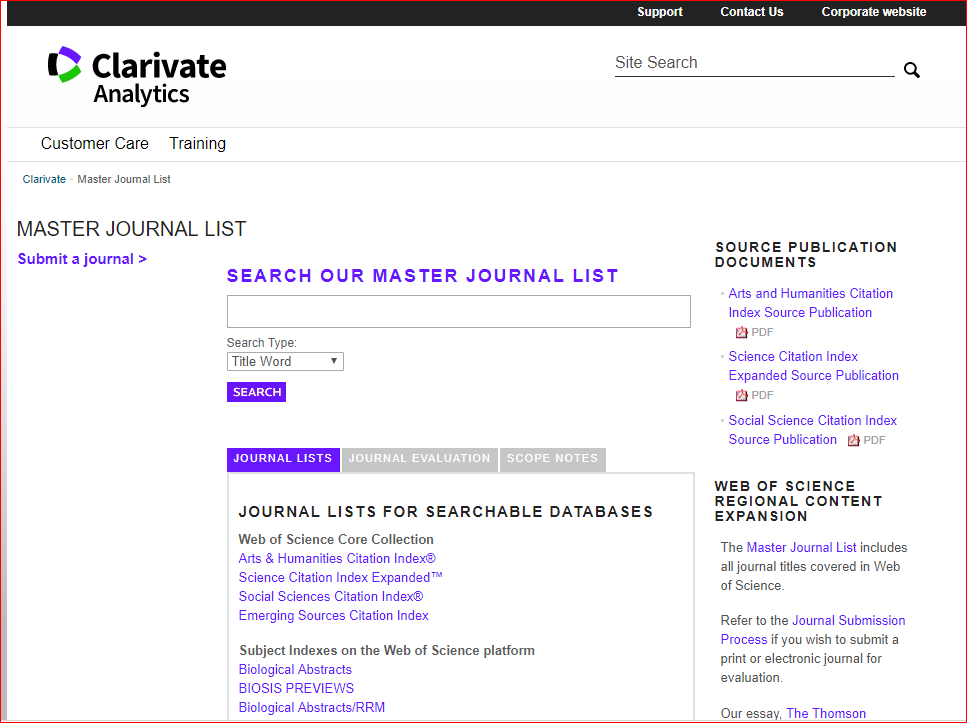Open the BIOSIS PREVIEWS link
The width and height of the screenshot is (967, 723).
pyautogui.click(x=297, y=689)
